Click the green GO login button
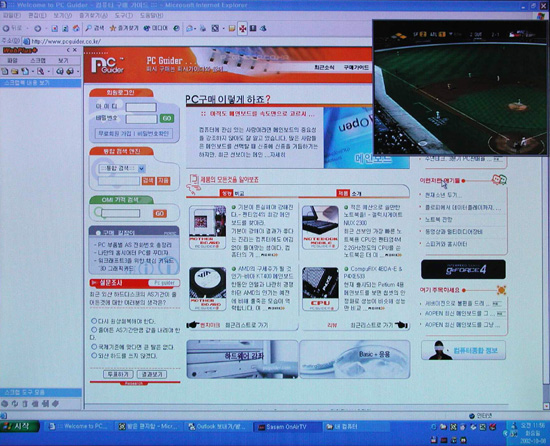Viewport: 550px width, 446px height. (x=167, y=119)
